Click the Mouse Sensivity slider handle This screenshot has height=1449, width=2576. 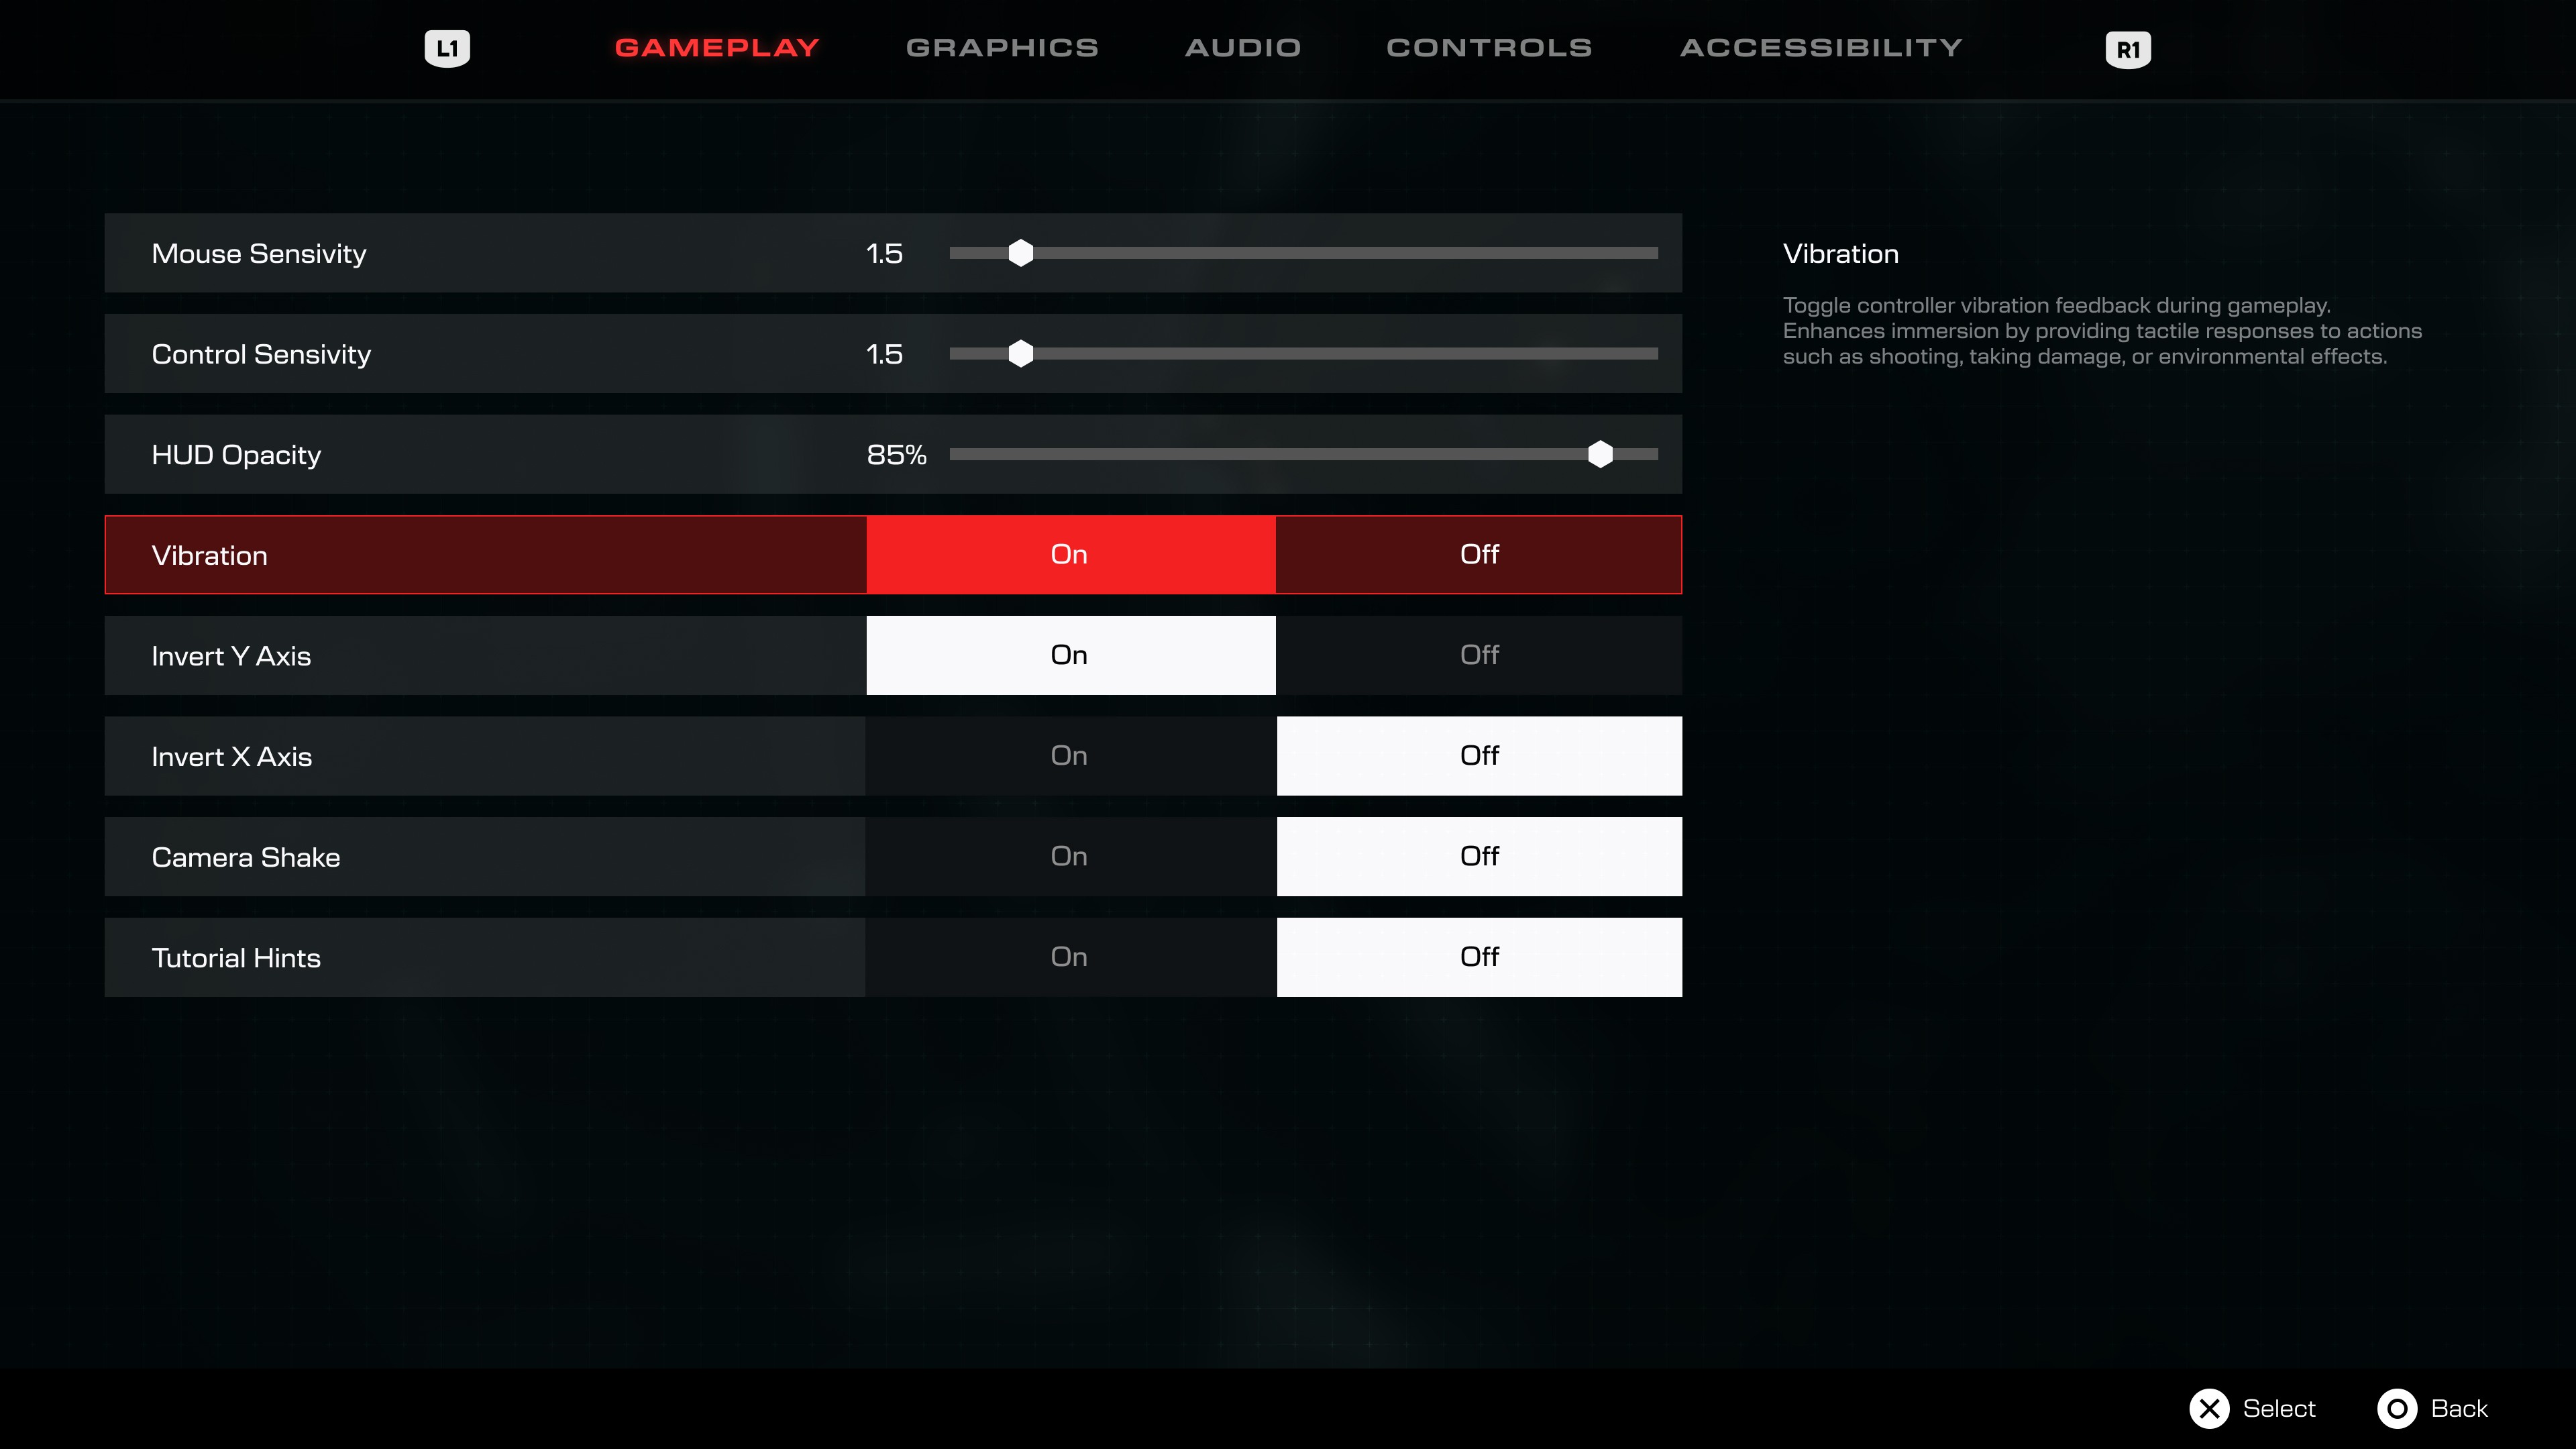pyautogui.click(x=1020, y=253)
